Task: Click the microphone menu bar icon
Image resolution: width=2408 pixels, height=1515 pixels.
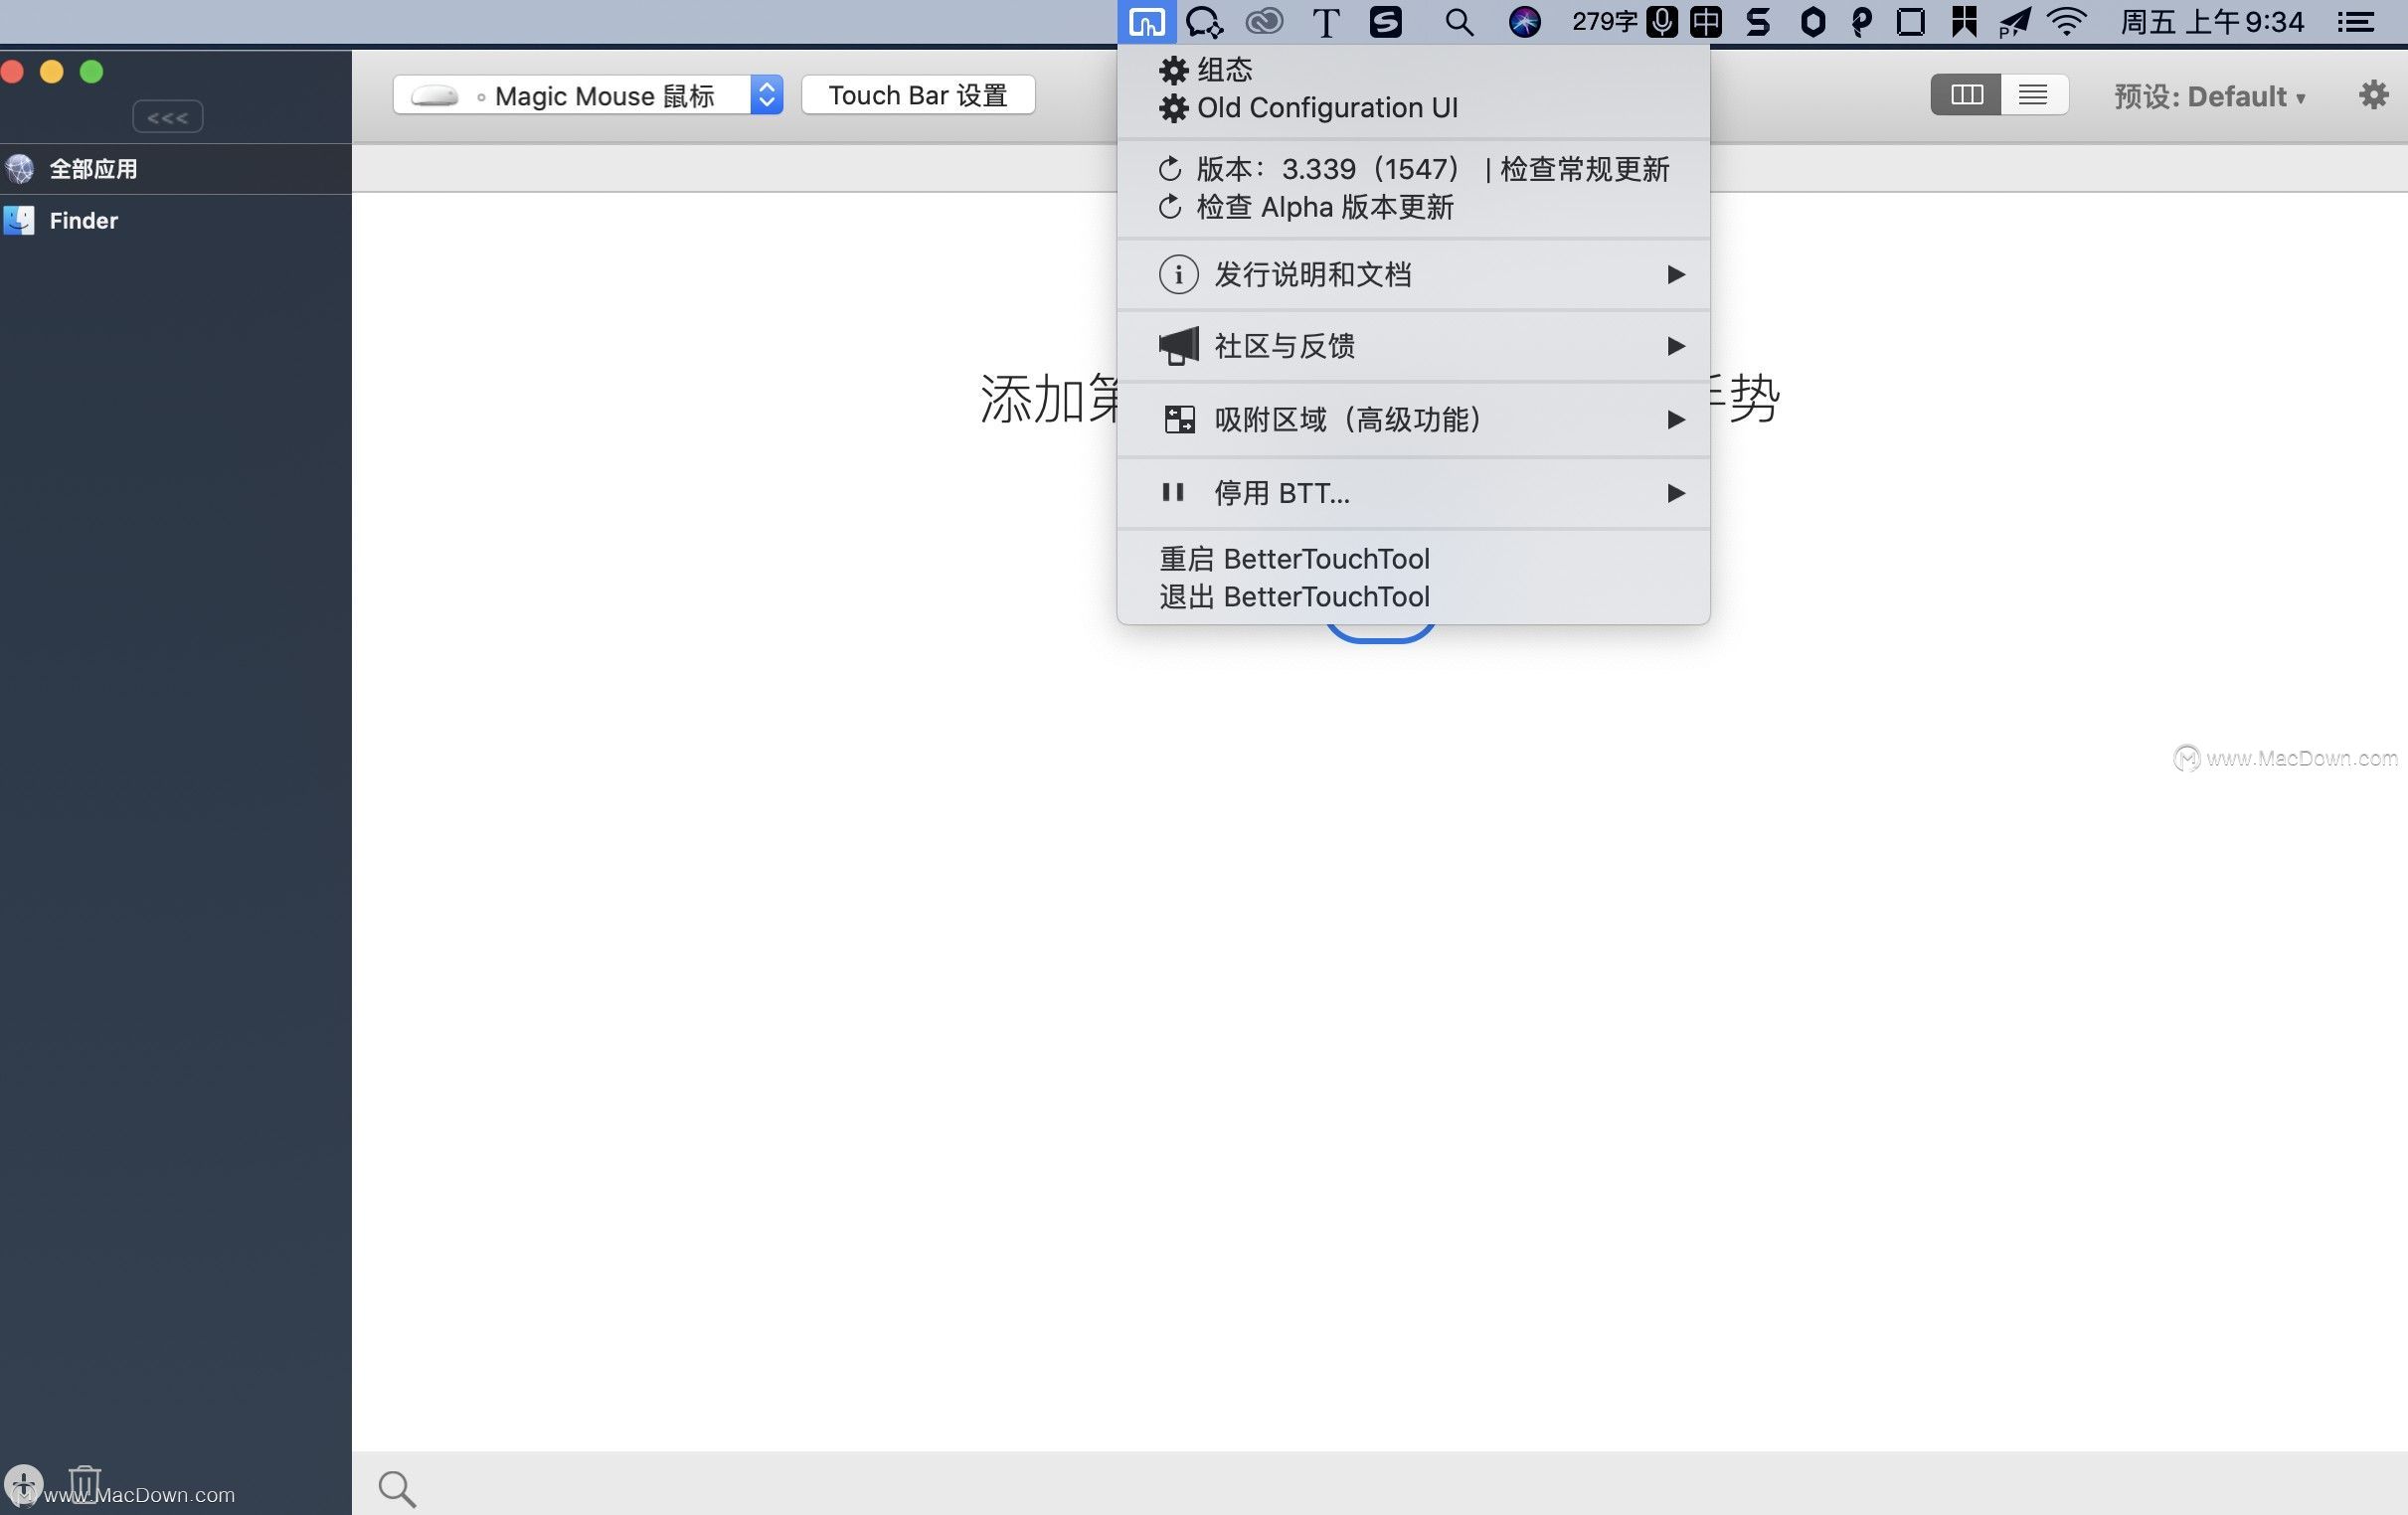Action: pyautogui.click(x=1662, y=21)
